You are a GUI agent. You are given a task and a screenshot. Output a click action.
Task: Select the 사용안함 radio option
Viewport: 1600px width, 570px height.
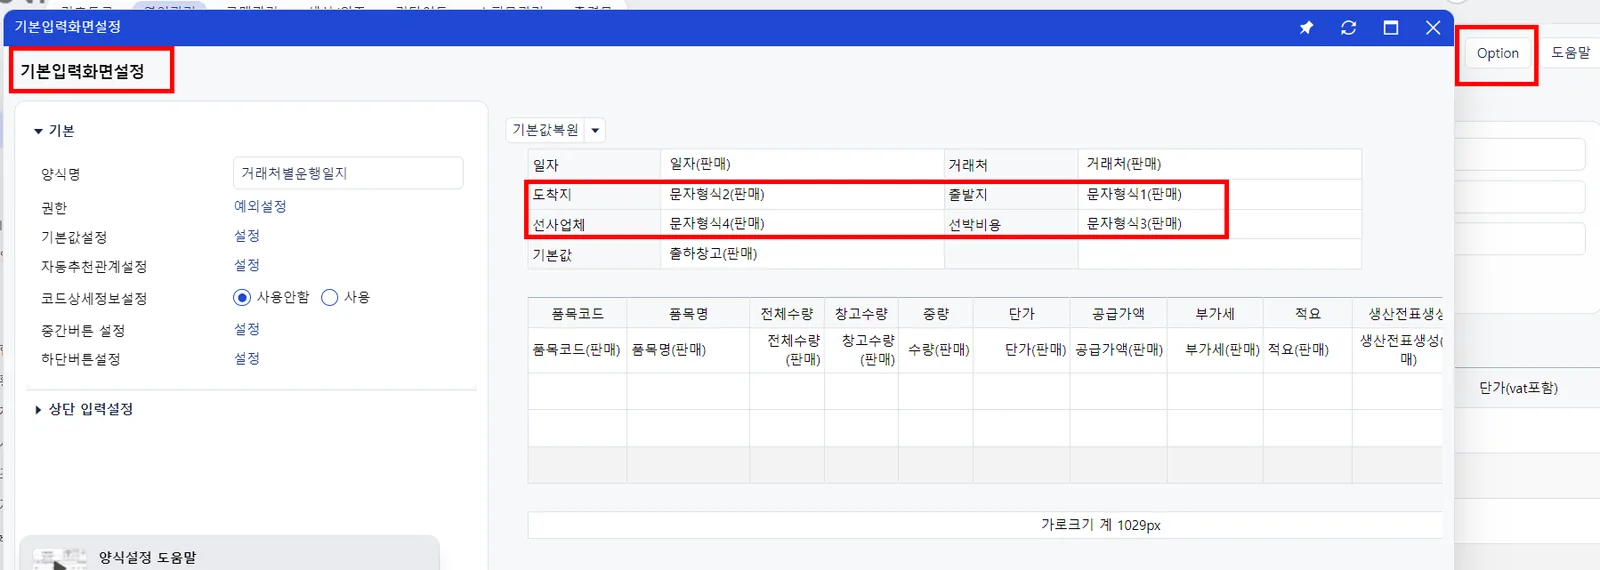pos(242,297)
